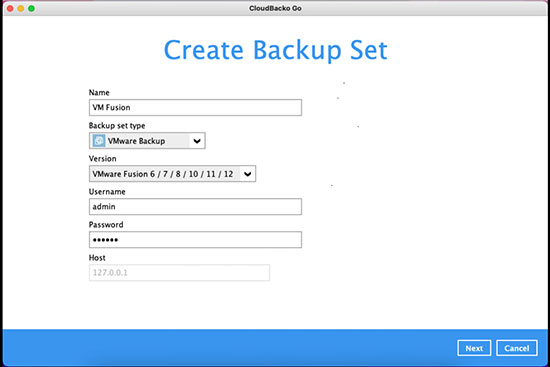Click the Name label

coord(99,93)
